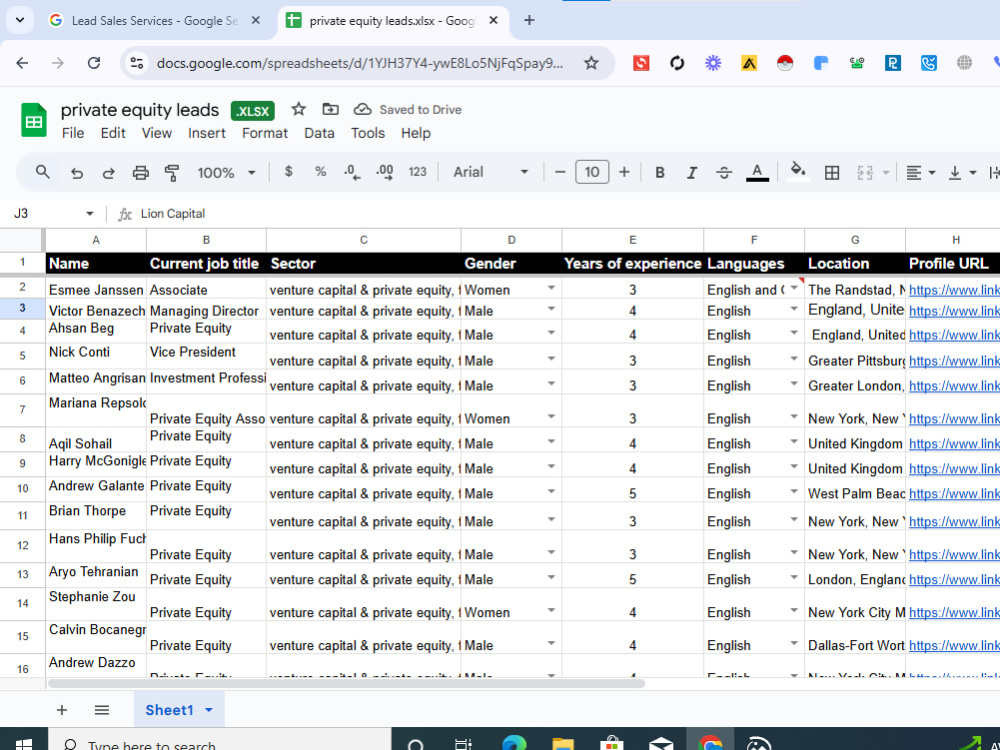Image resolution: width=1000 pixels, height=750 pixels.
Task: Open the text color picker
Action: coord(757,172)
